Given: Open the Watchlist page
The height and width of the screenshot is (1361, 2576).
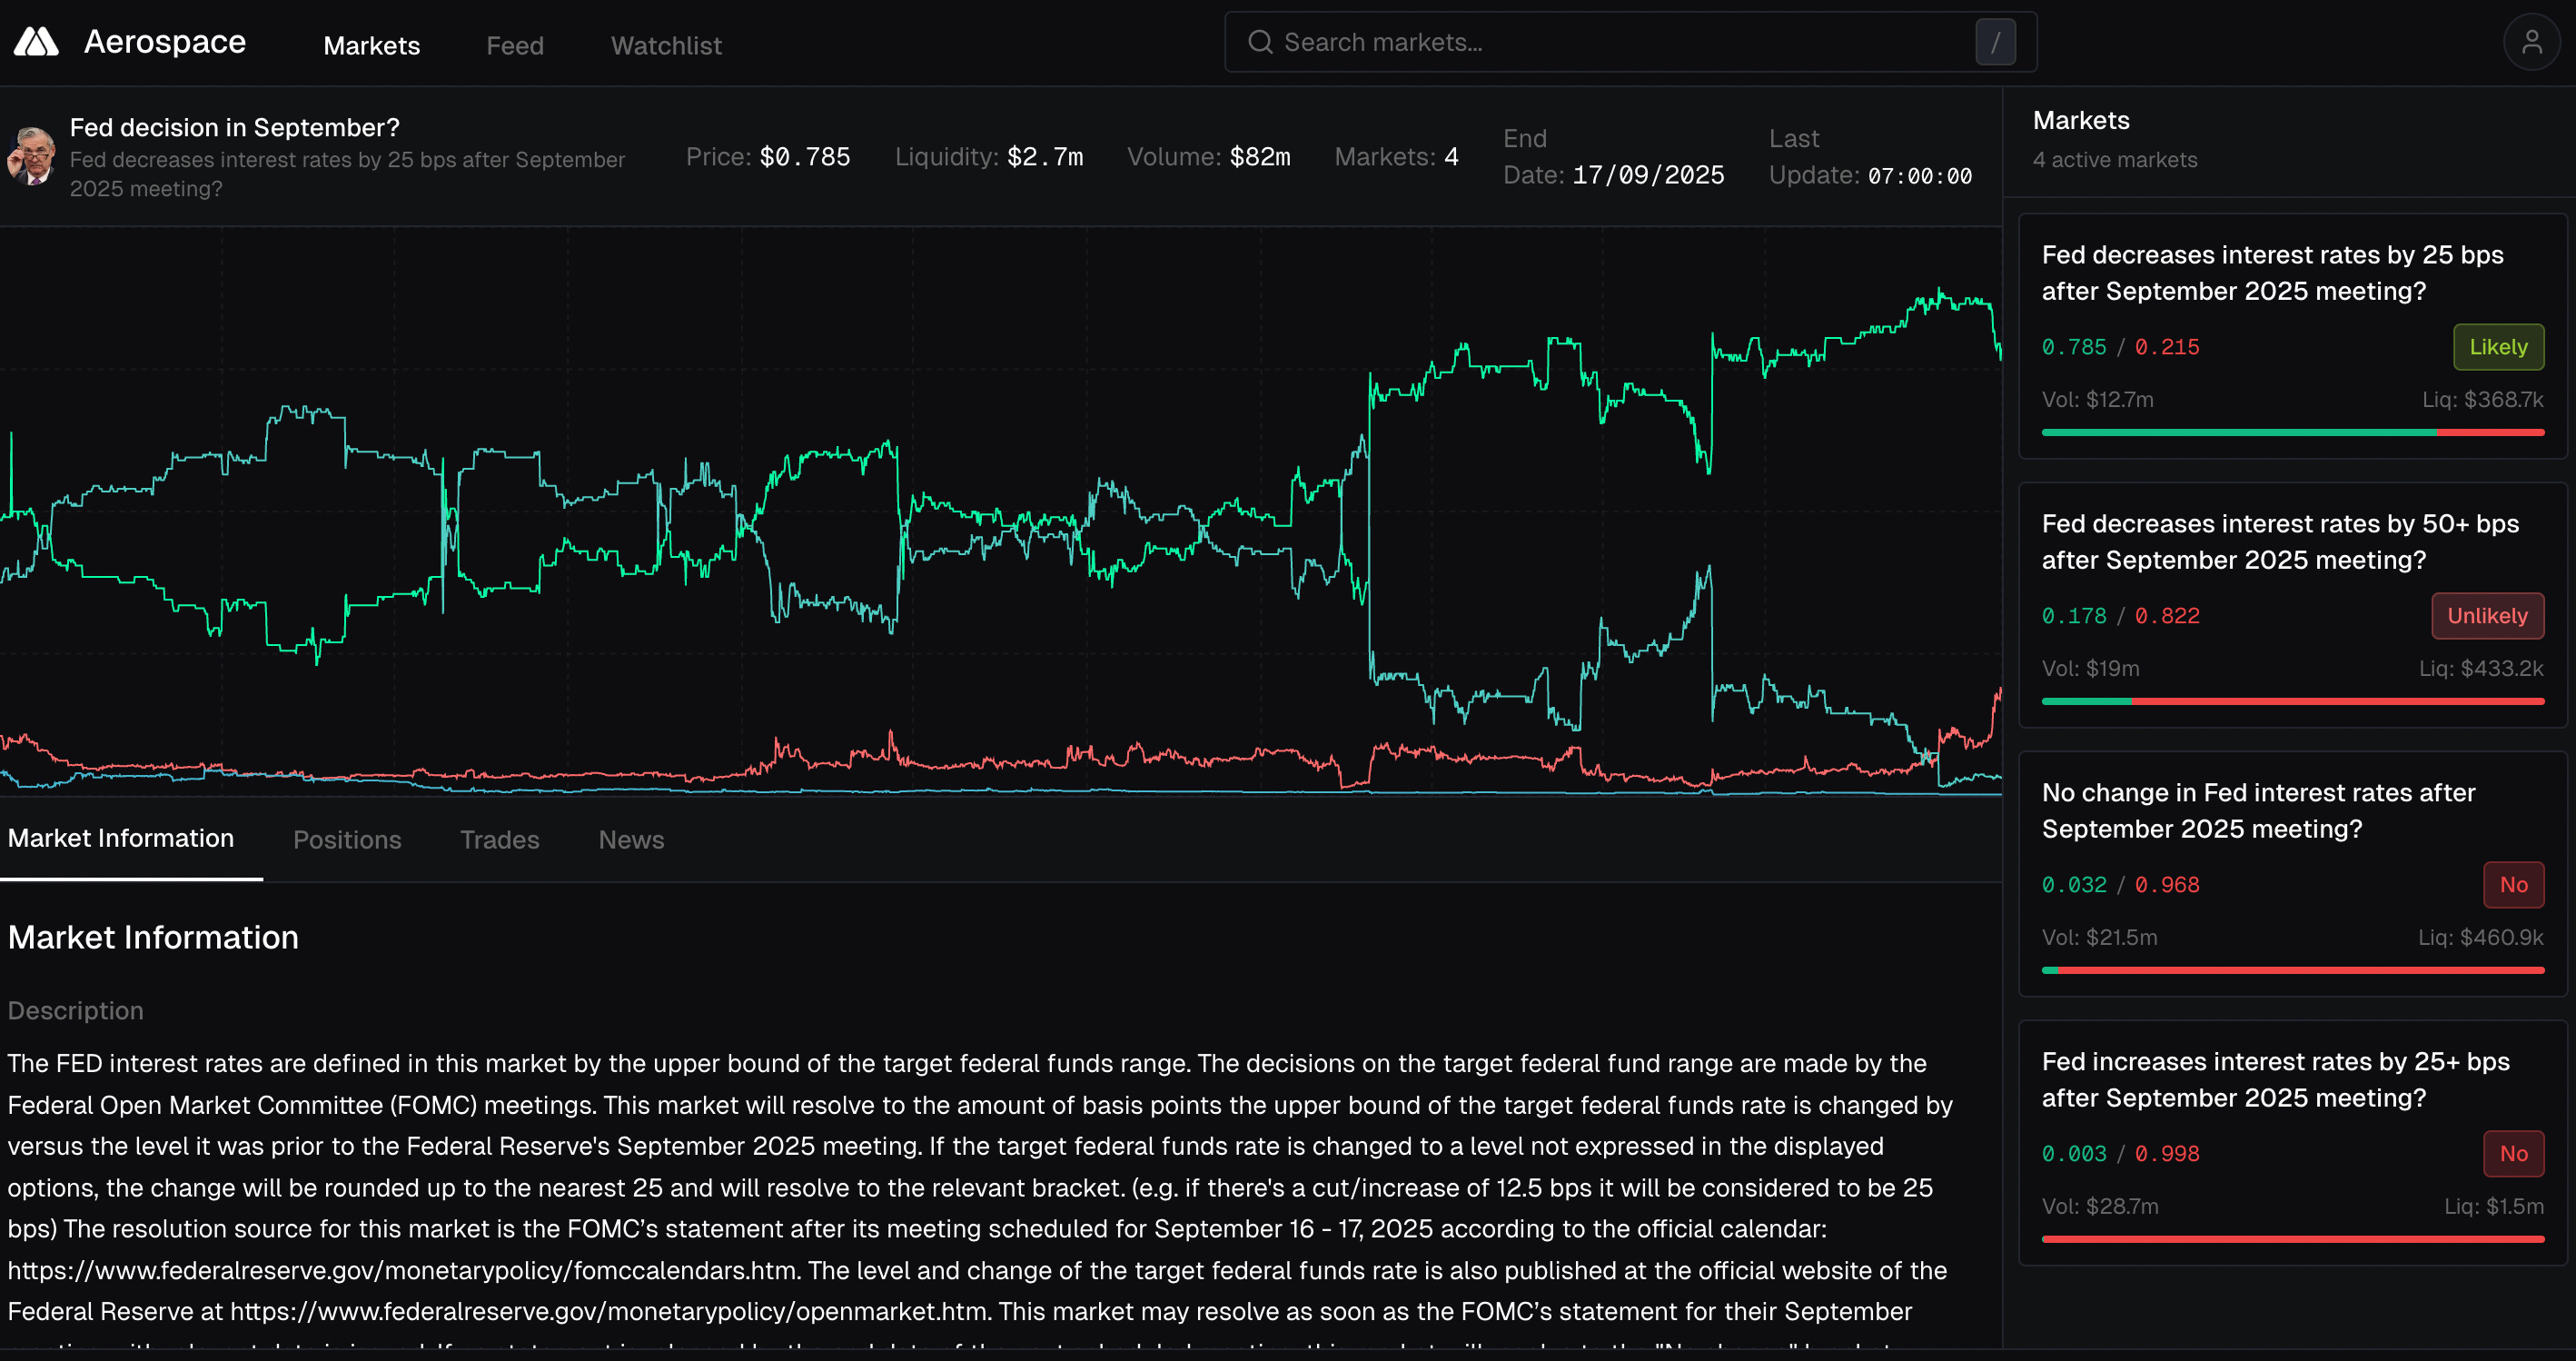Looking at the screenshot, I should (x=666, y=46).
